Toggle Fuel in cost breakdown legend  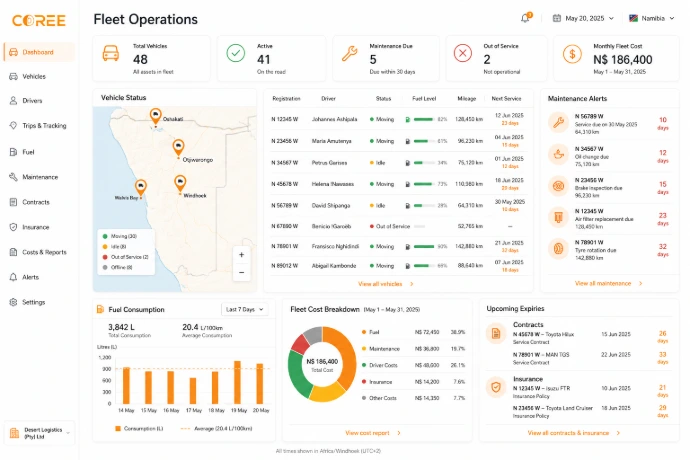371,332
